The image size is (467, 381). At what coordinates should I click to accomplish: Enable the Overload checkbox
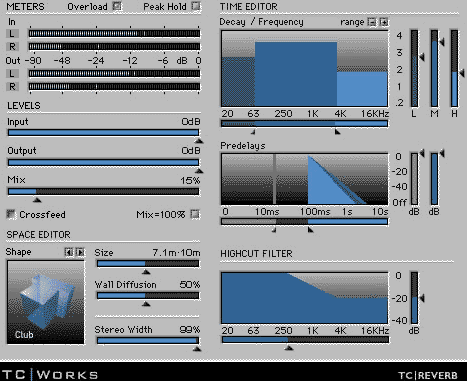click(117, 6)
